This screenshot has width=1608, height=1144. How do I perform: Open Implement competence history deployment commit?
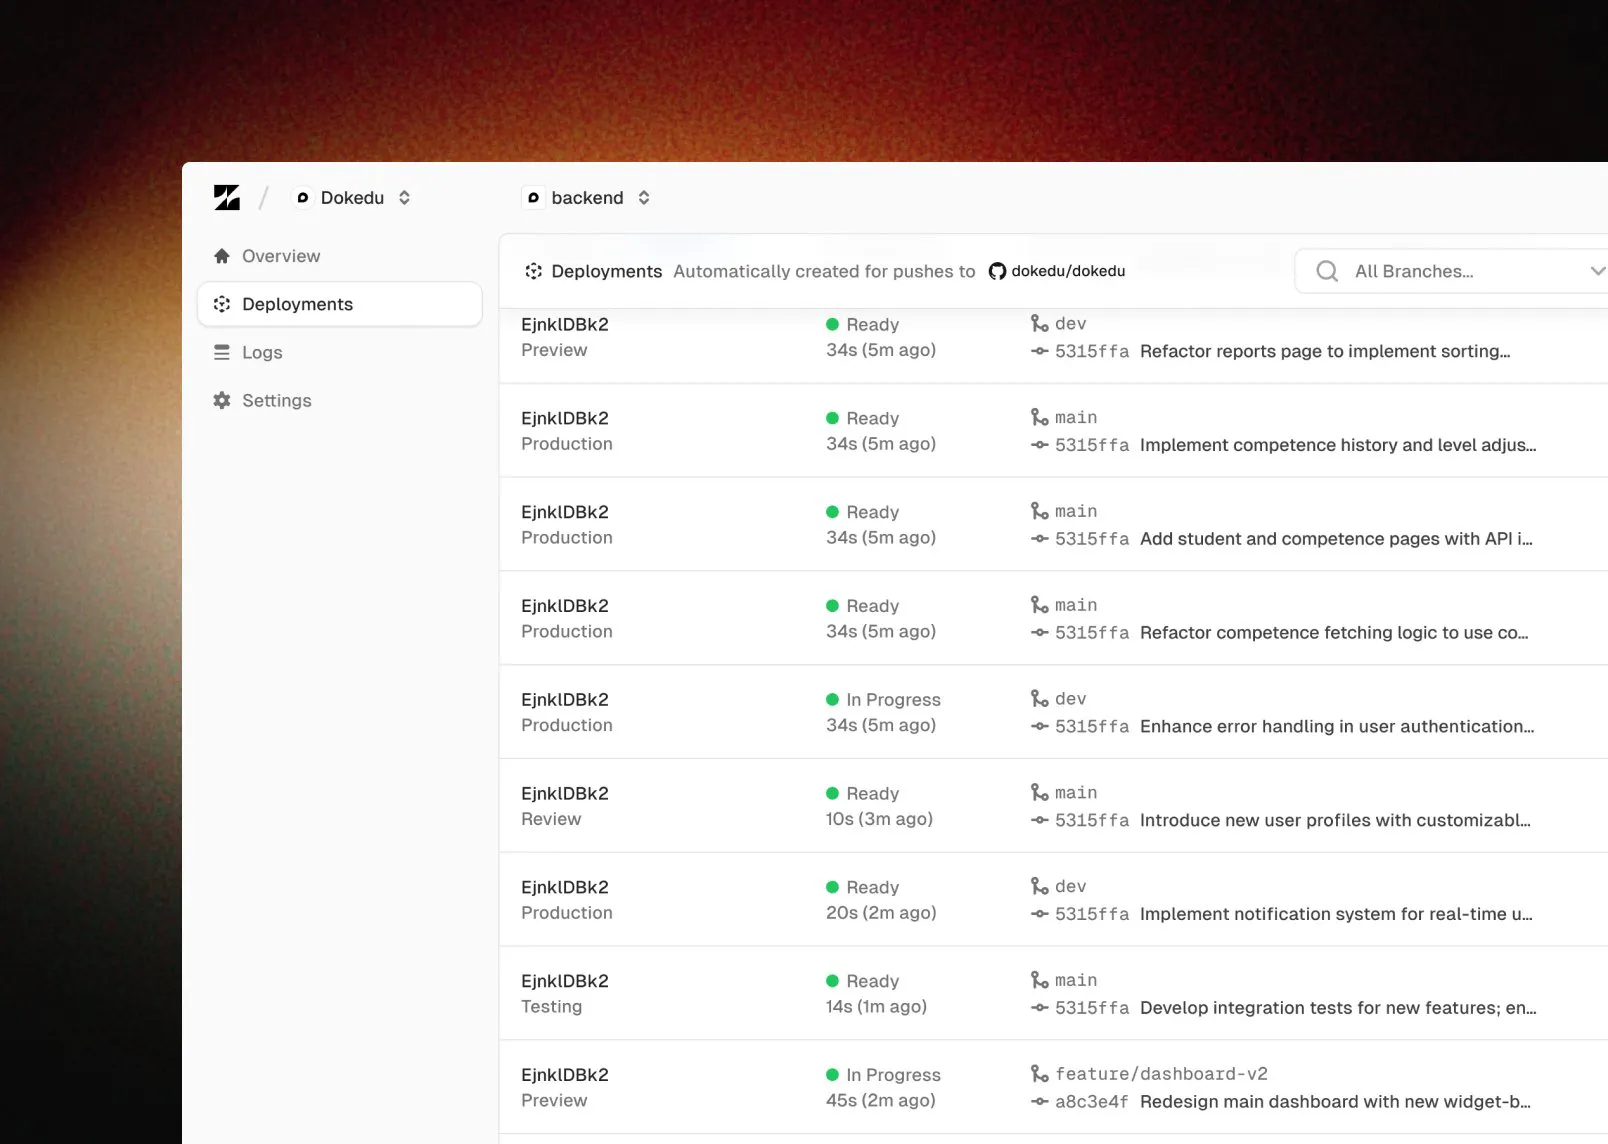click(x=1338, y=445)
